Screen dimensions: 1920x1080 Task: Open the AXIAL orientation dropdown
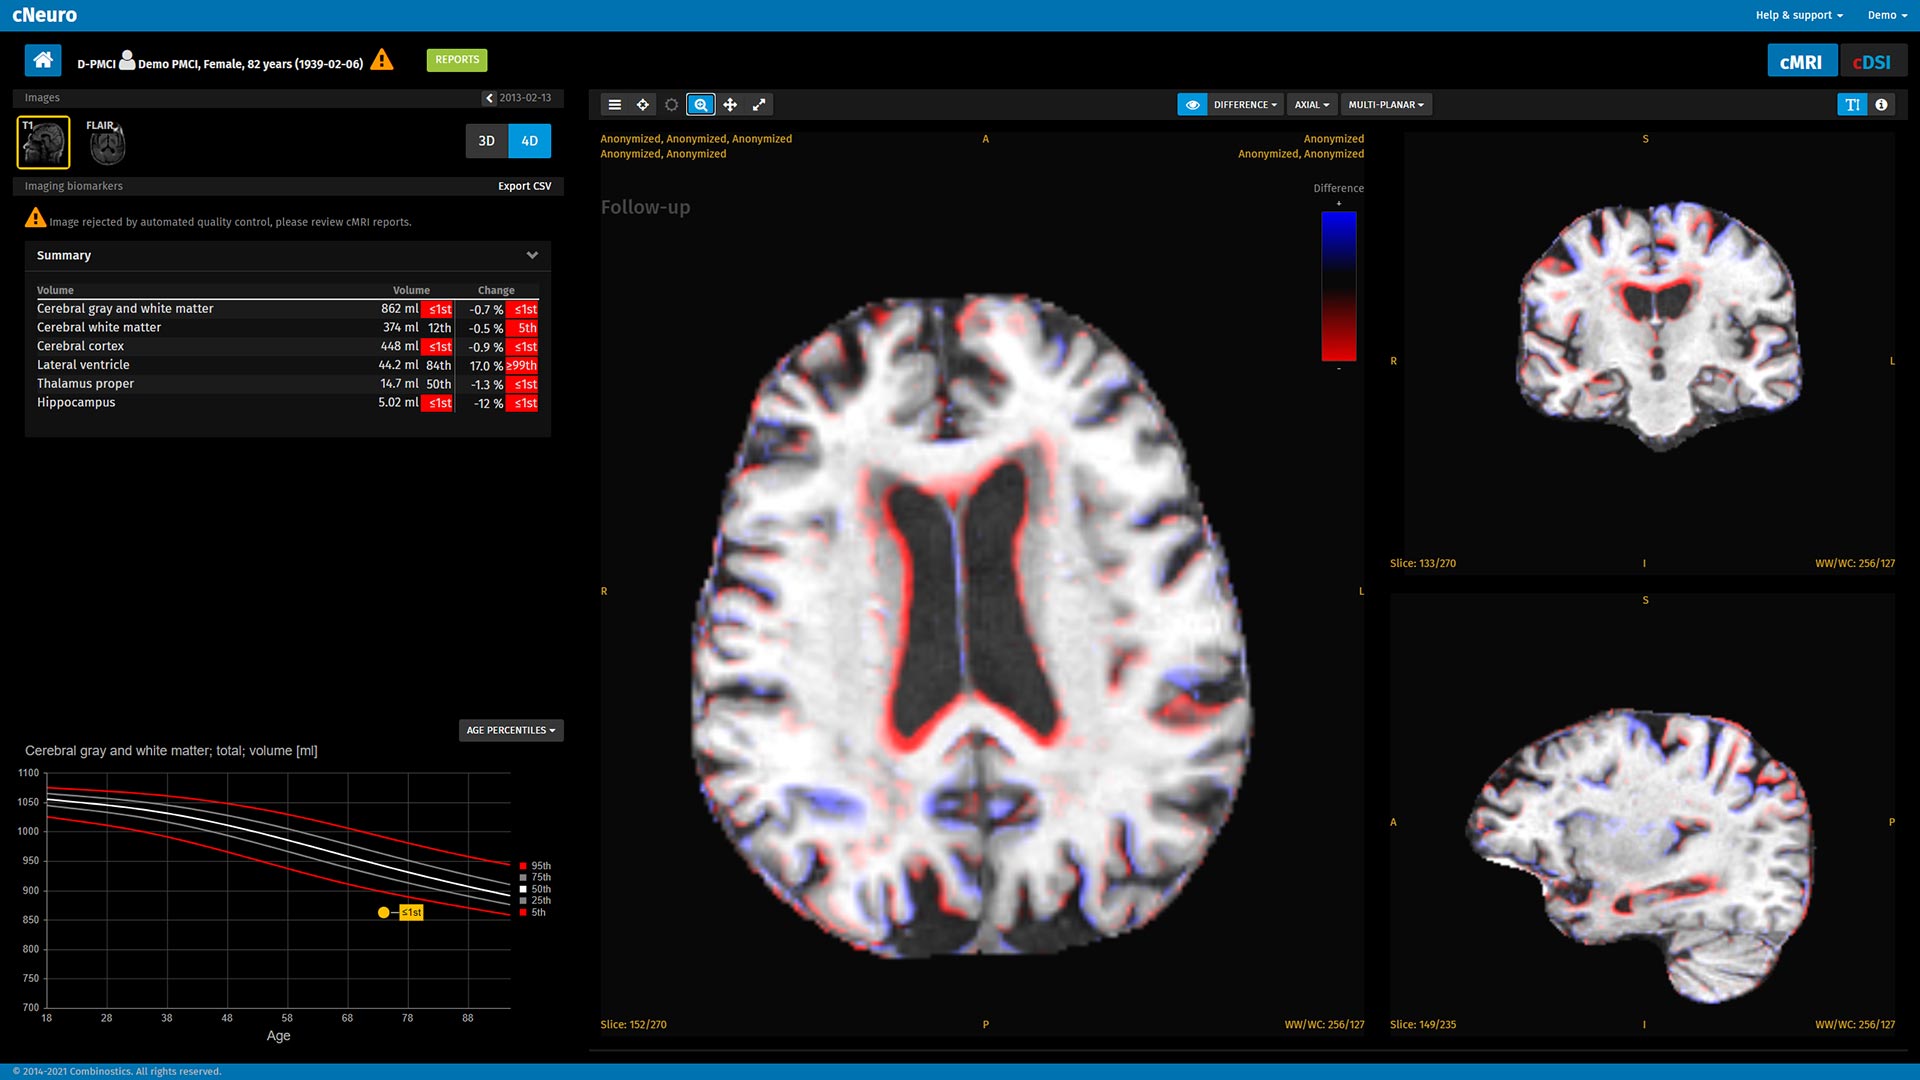(x=1311, y=105)
